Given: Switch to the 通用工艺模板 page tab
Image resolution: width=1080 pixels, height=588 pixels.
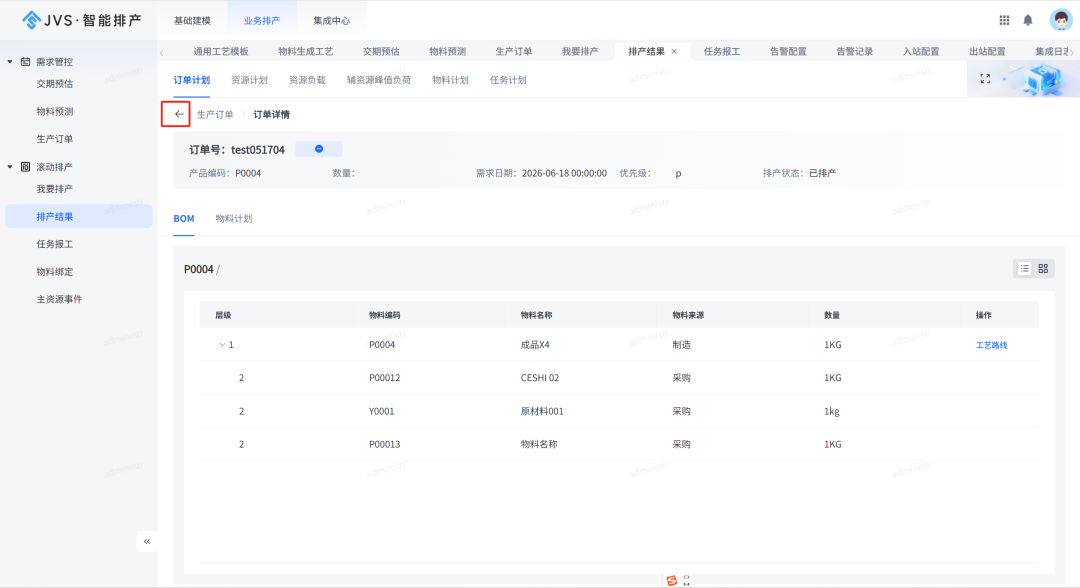Looking at the screenshot, I should 220,51.
